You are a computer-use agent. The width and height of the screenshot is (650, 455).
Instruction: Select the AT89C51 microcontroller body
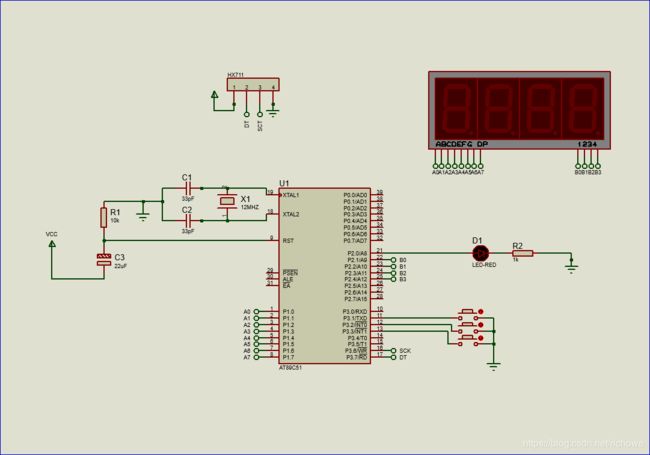(x=325, y=276)
